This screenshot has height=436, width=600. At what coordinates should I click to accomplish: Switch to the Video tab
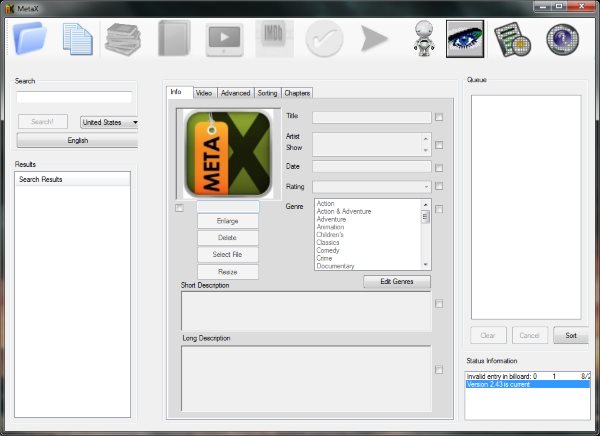[x=205, y=93]
